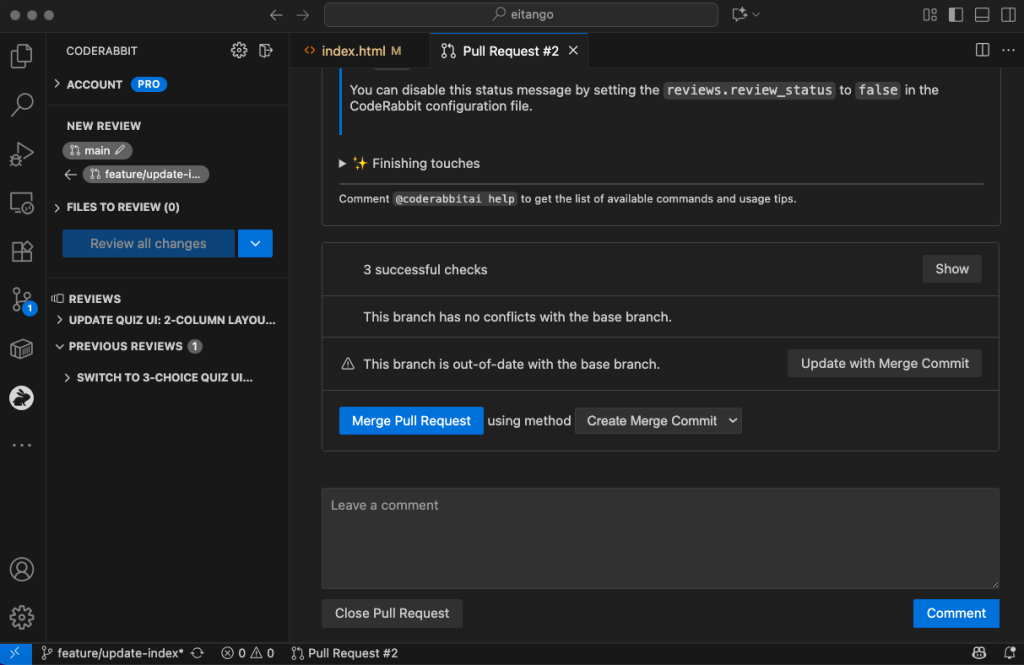The image size is (1024, 665).
Task: Expand the Finishing touches section
Action: [x=417, y=163]
